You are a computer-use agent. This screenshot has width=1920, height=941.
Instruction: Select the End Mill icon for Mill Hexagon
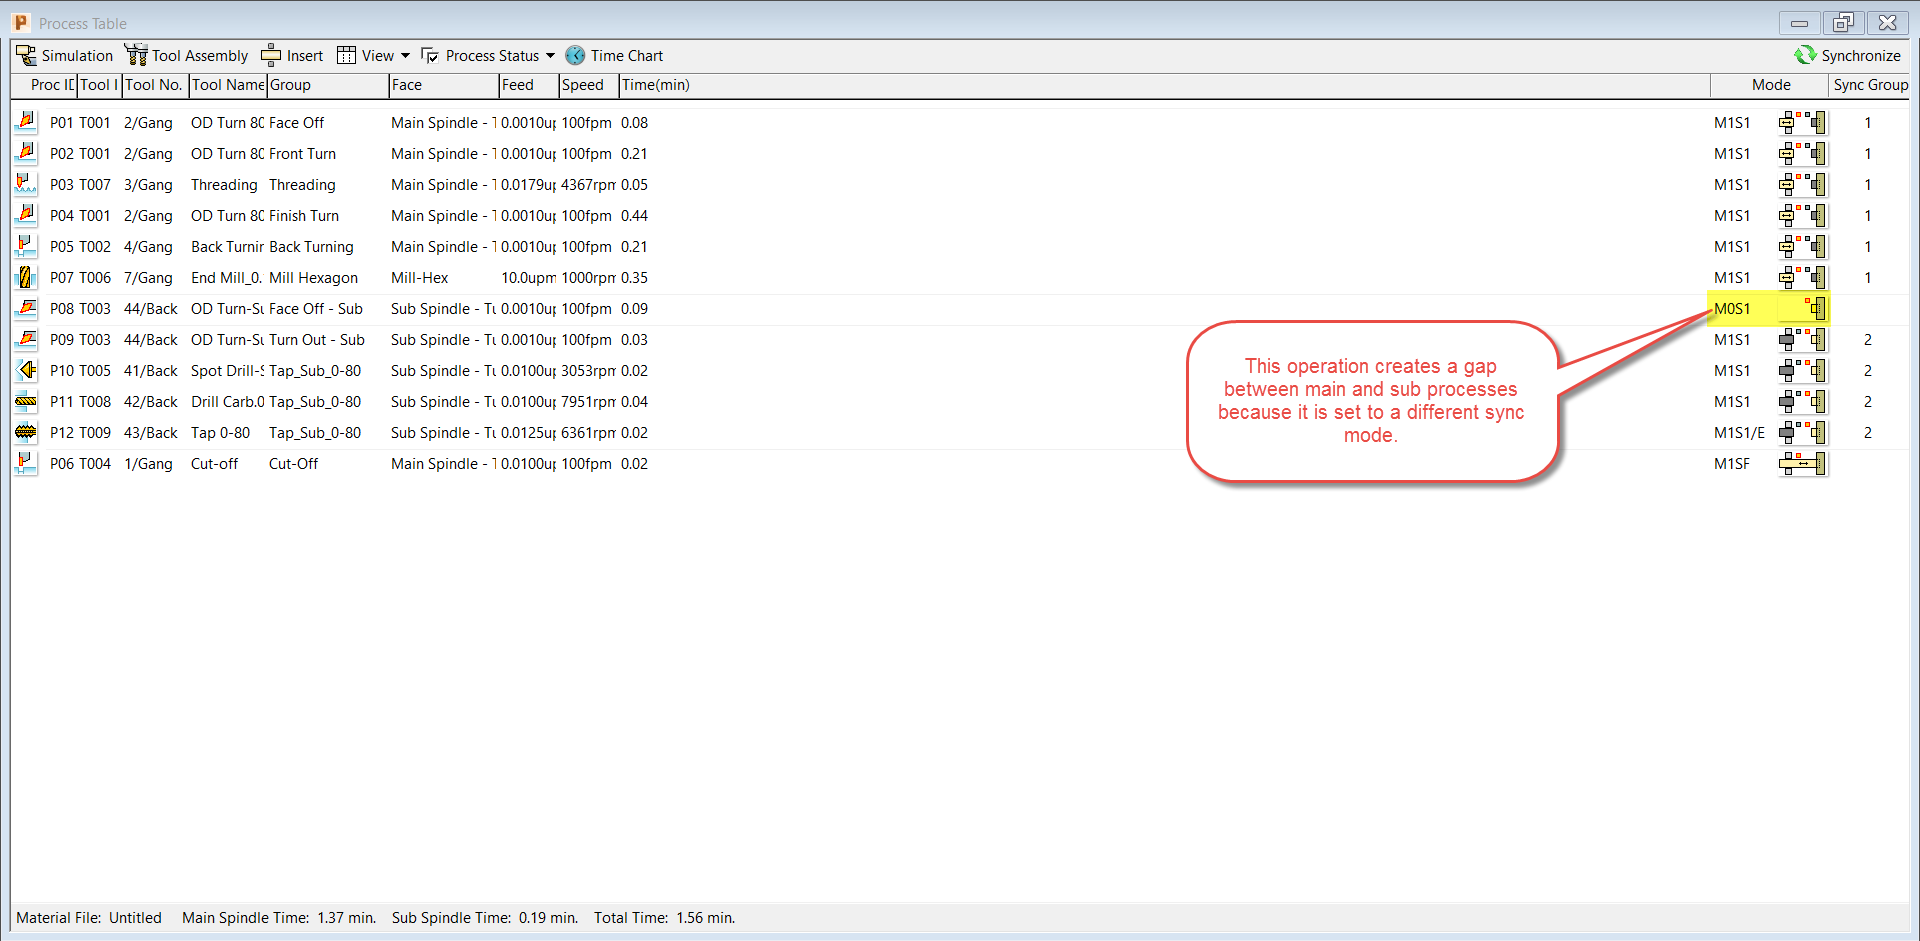coord(26,277)
